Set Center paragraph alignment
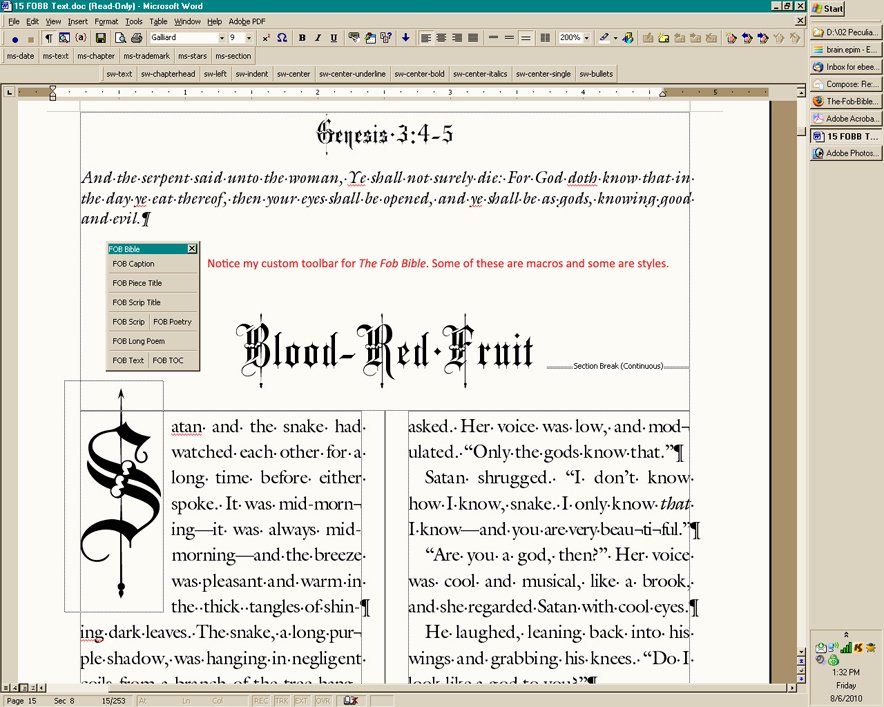The height and width of the screenshot is (707, 884). click(441, 38)
